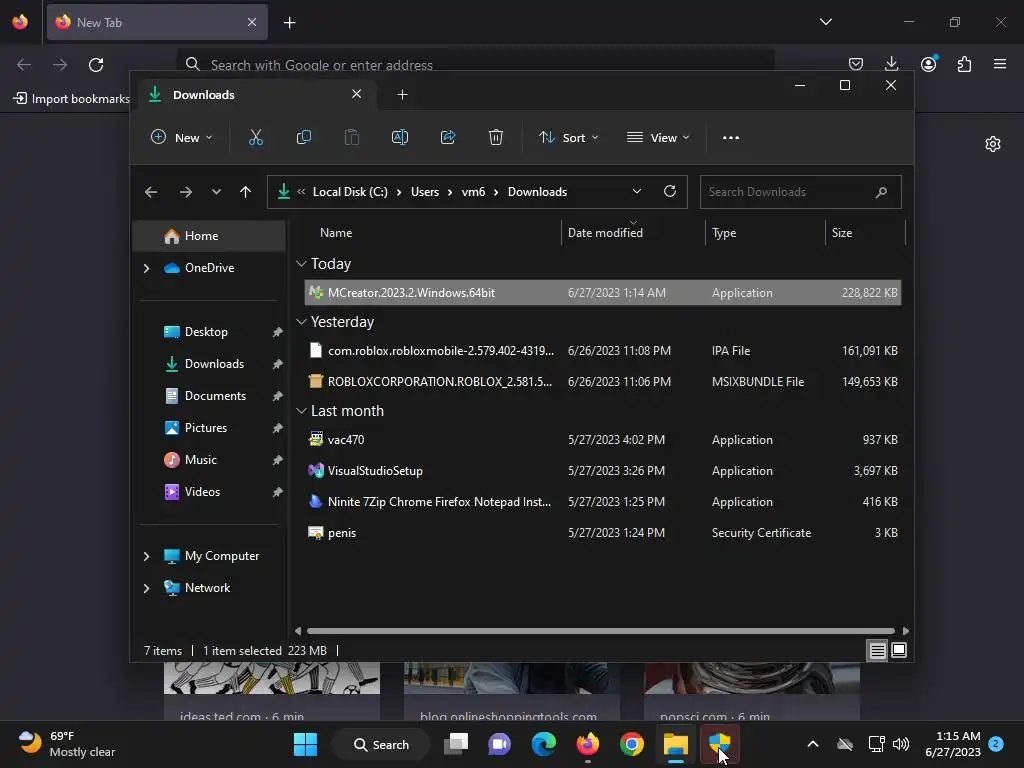Click the Paste clipboard icon
This screenshot has width=1024, height=768.
[352, 137]
